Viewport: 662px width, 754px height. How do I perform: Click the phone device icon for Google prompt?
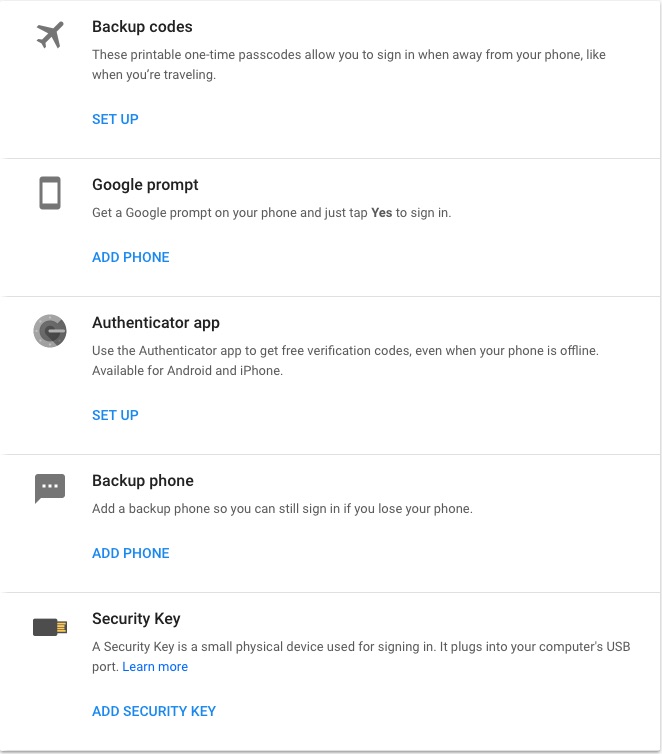click(x=50, y=193)
